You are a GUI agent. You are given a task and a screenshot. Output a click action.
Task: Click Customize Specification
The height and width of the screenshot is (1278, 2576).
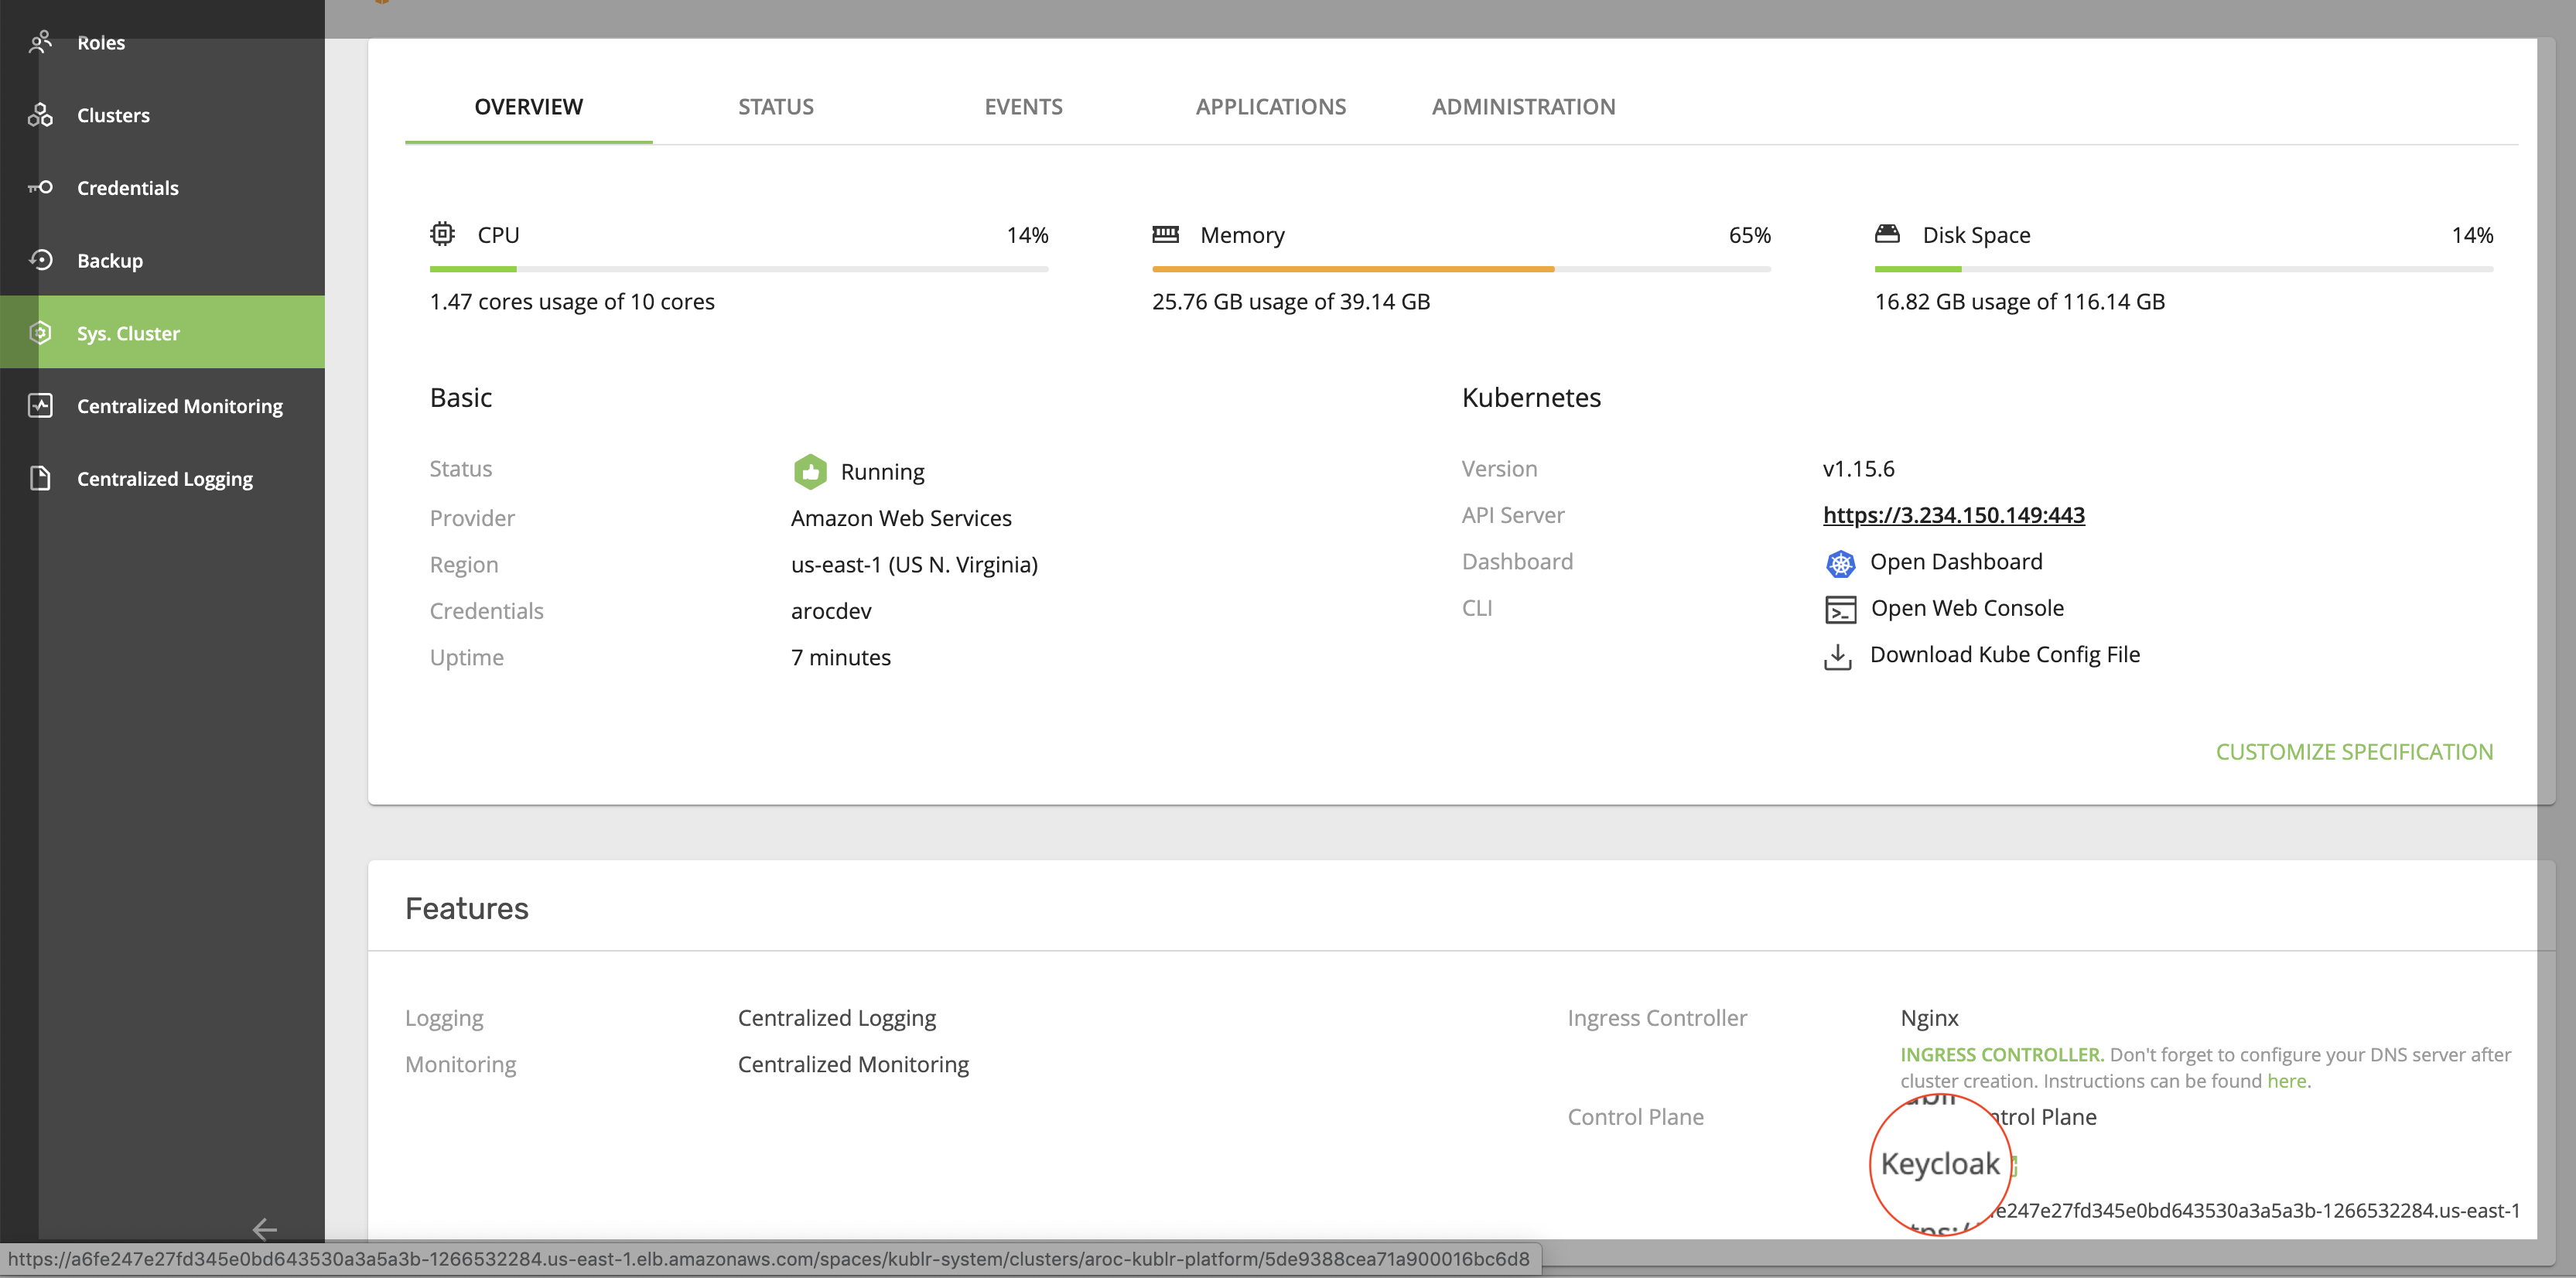[x=2354, y=752]
